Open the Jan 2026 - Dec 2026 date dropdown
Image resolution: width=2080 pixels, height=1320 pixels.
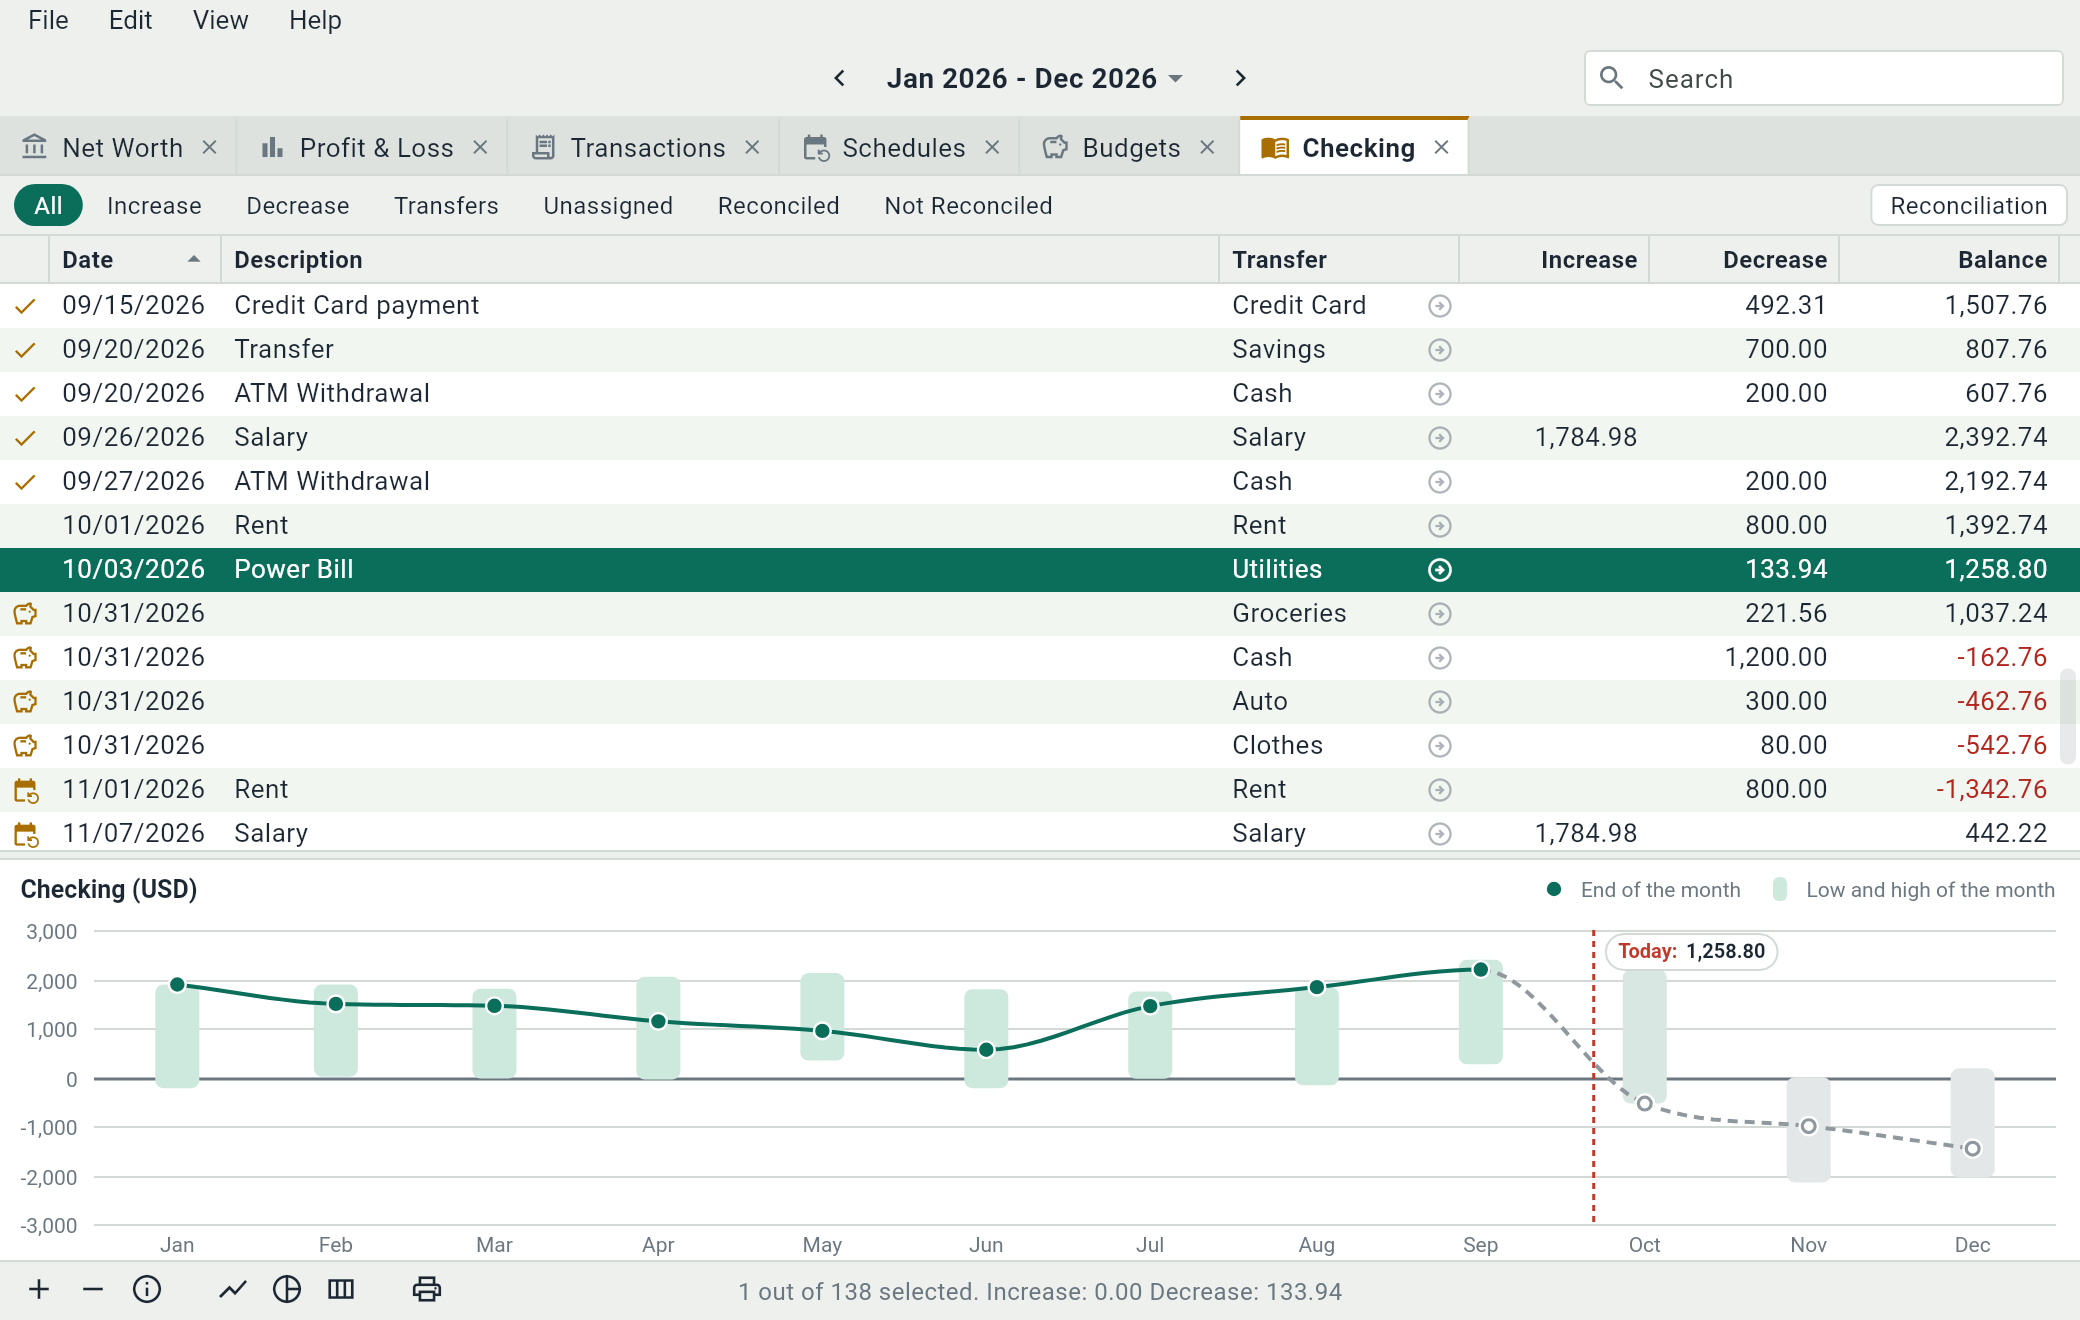[x=1035, y=78]
